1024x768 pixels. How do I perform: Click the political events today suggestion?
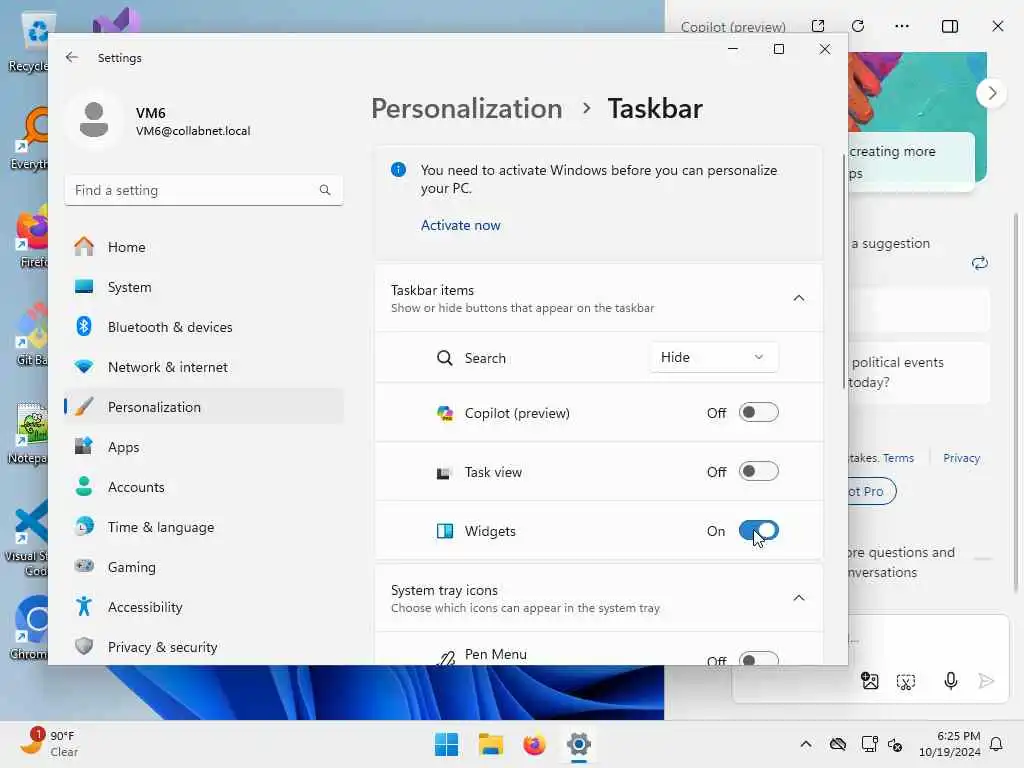pyautogui.click(x=919, y=372)
